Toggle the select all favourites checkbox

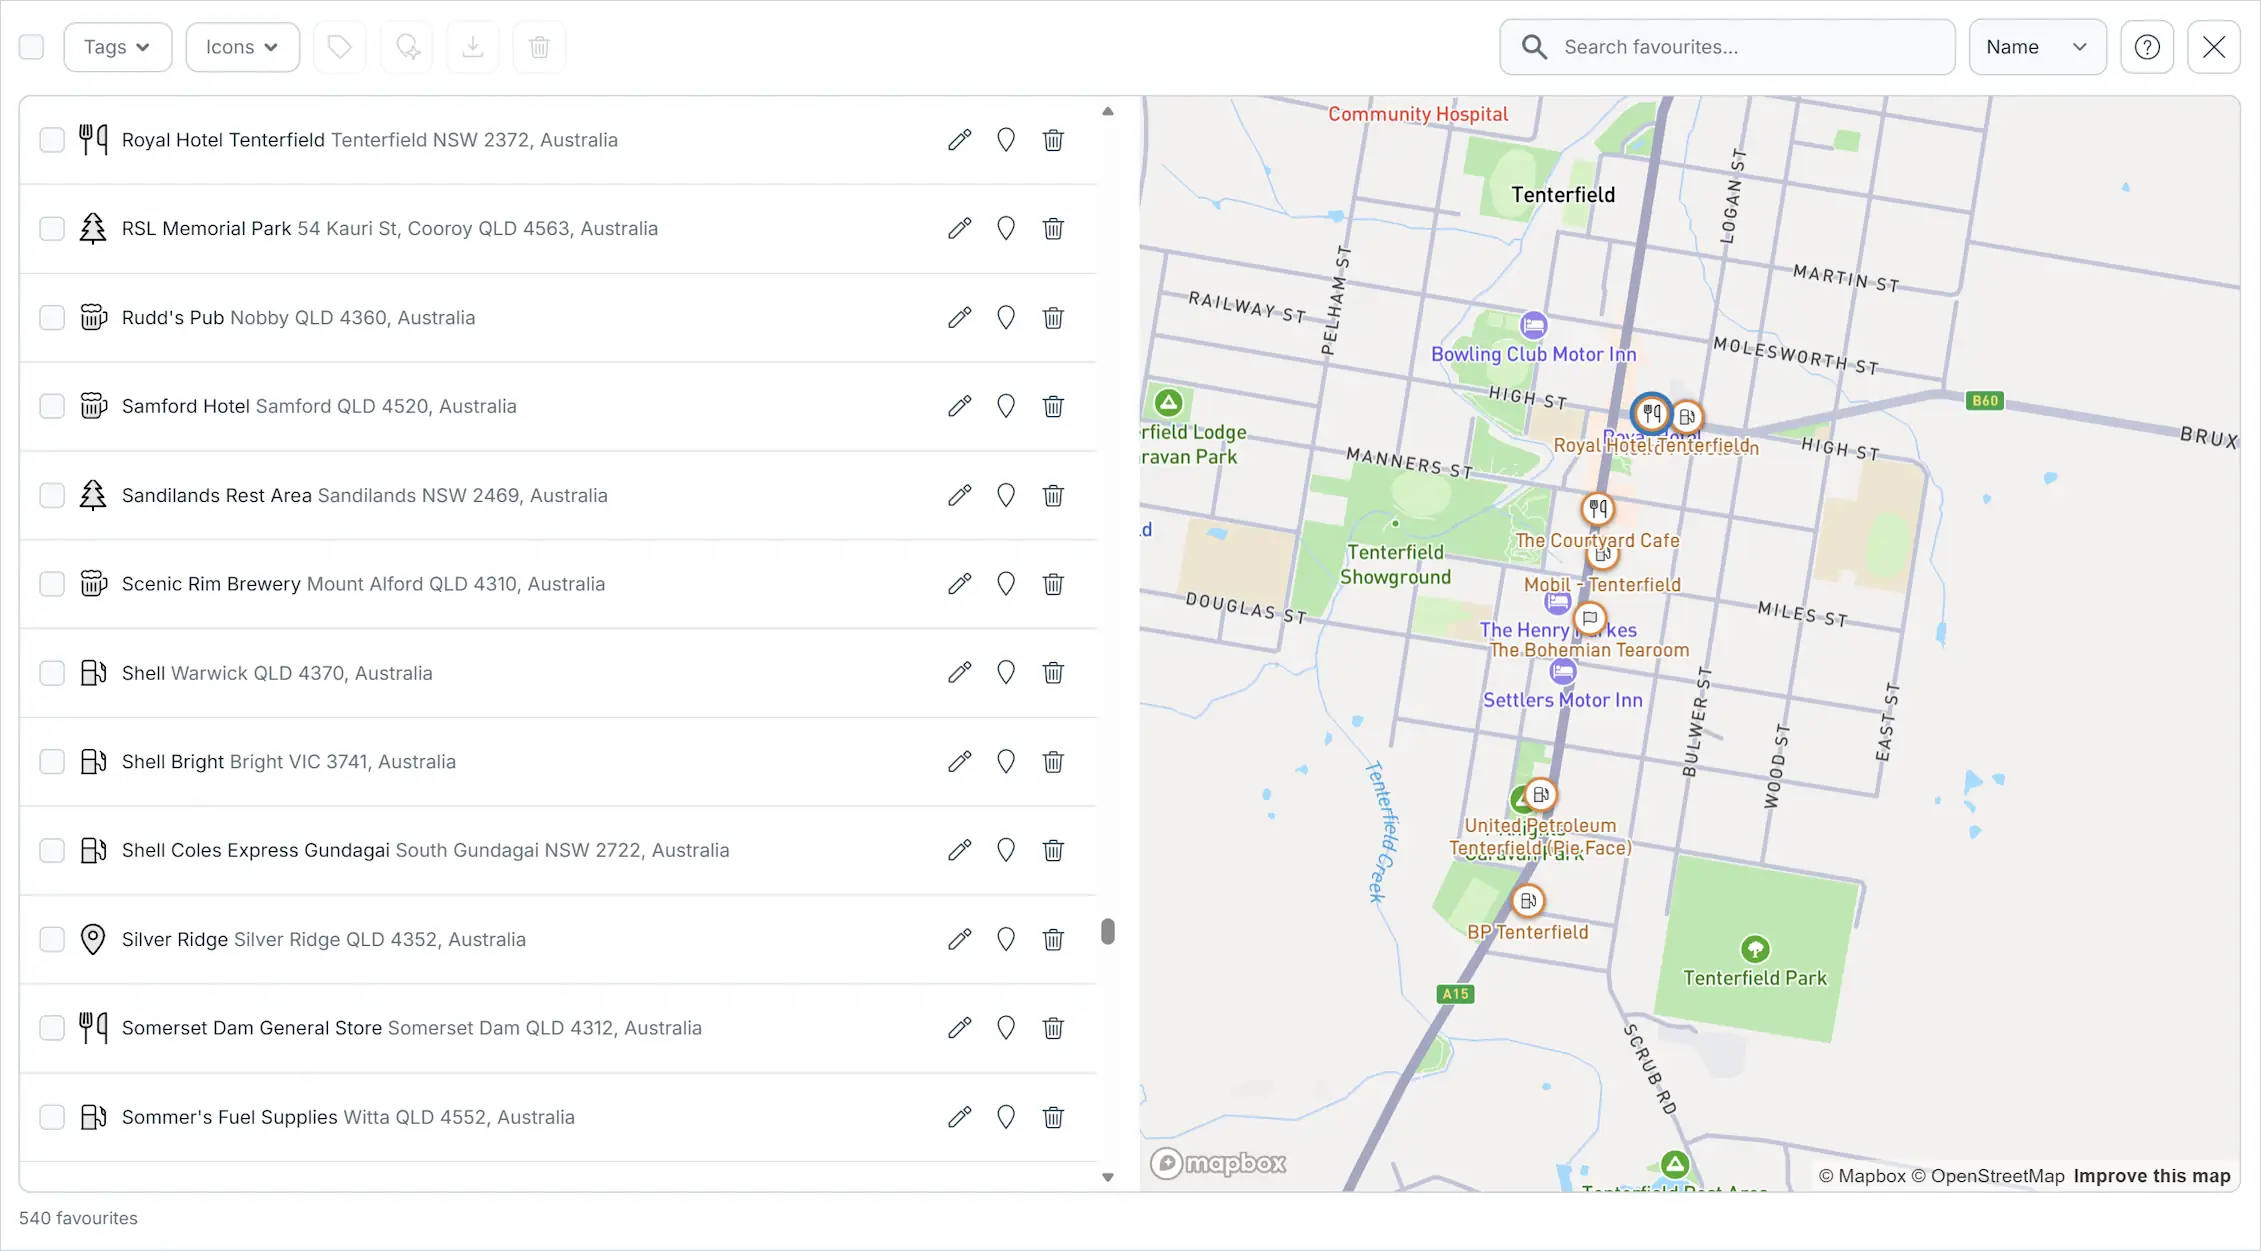point(32,47)
